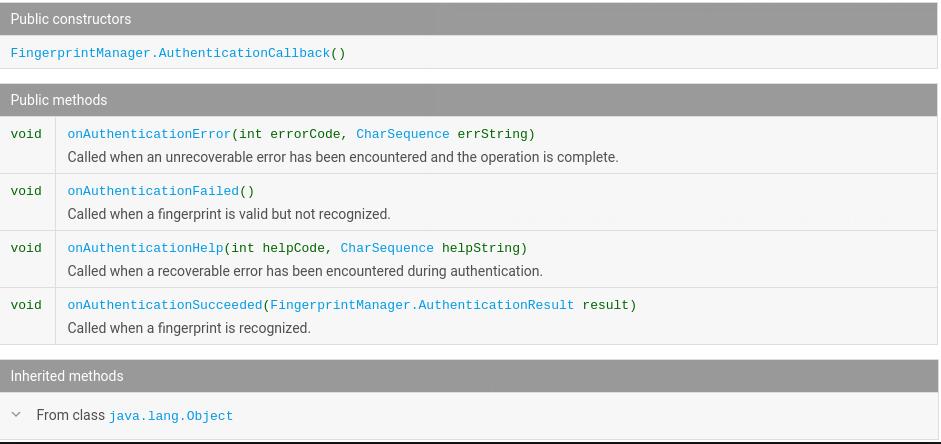Click the recoverable error description text

[305, 271]
